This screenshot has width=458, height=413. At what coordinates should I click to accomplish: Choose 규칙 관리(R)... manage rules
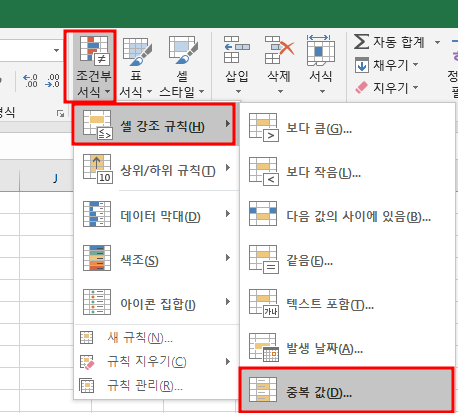(x=156, y=386)
